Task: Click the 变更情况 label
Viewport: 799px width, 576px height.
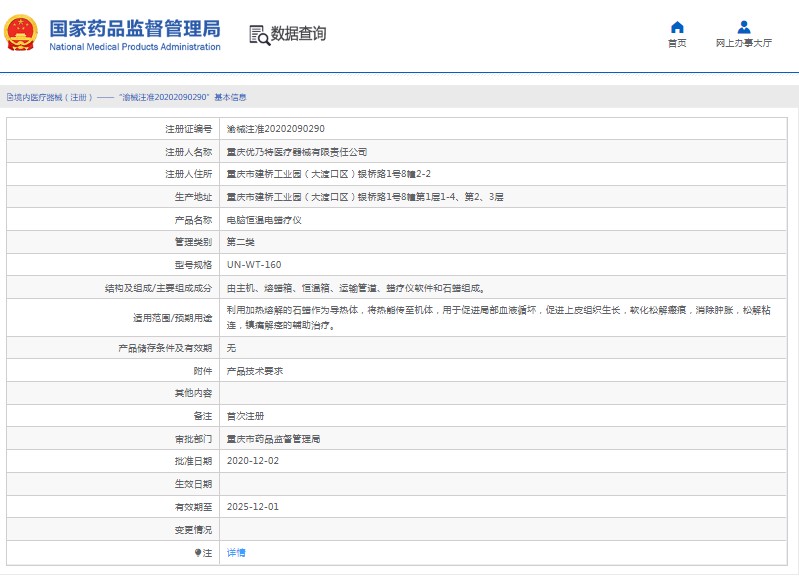Action: [x=193, y=530]
